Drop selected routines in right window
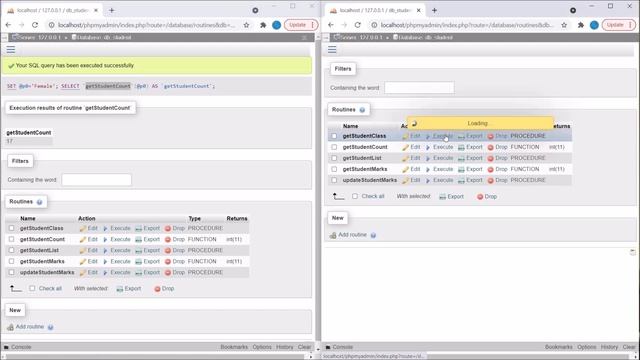The width and height of the screenshot is (640, 360). click(x=487, y=196)
